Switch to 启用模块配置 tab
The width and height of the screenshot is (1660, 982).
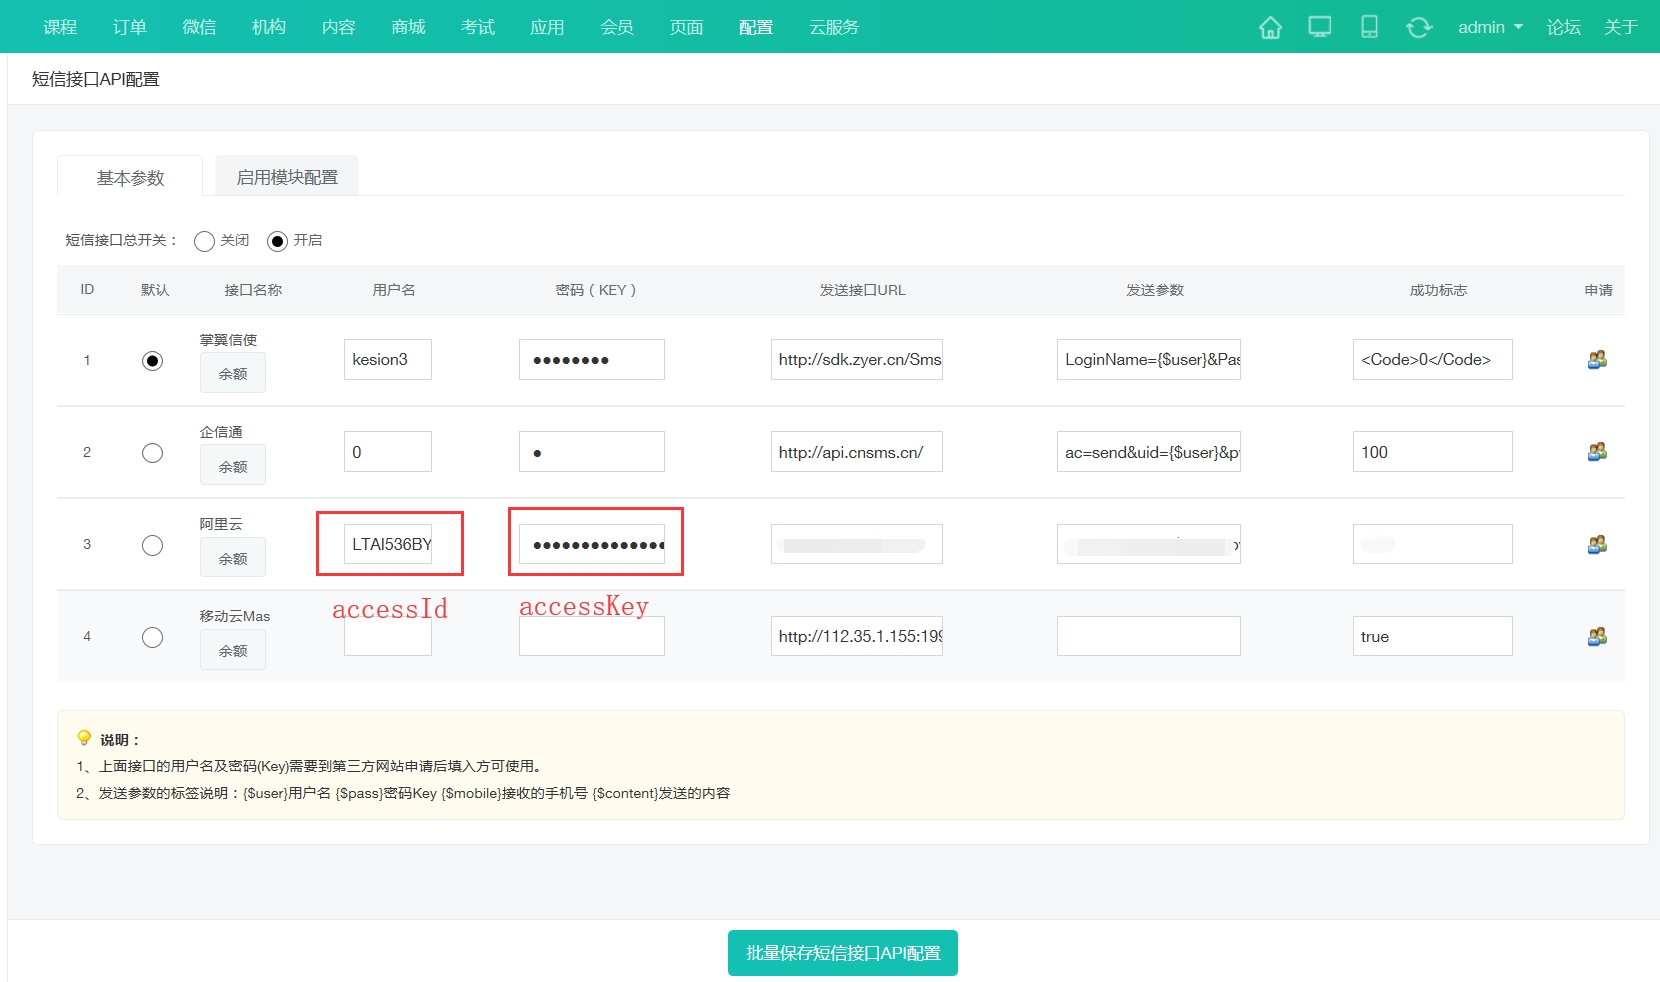(287, 177)
